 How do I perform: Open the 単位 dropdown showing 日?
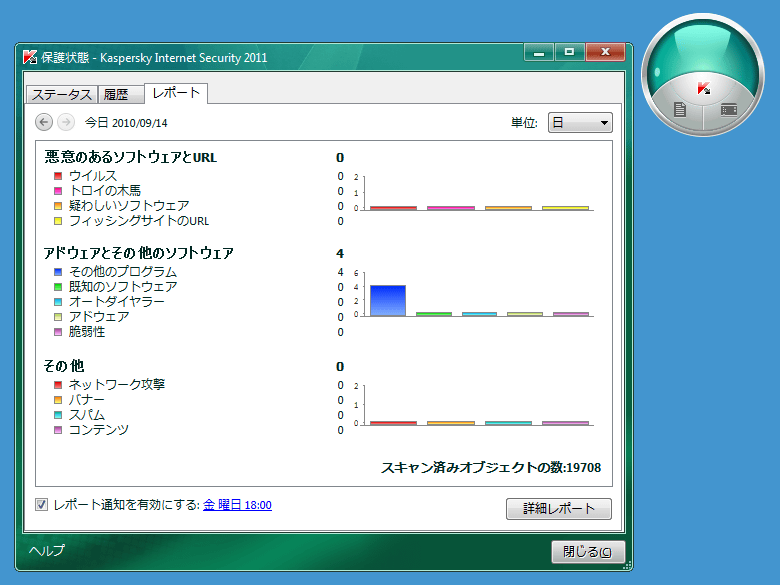(x=580, y=122)
